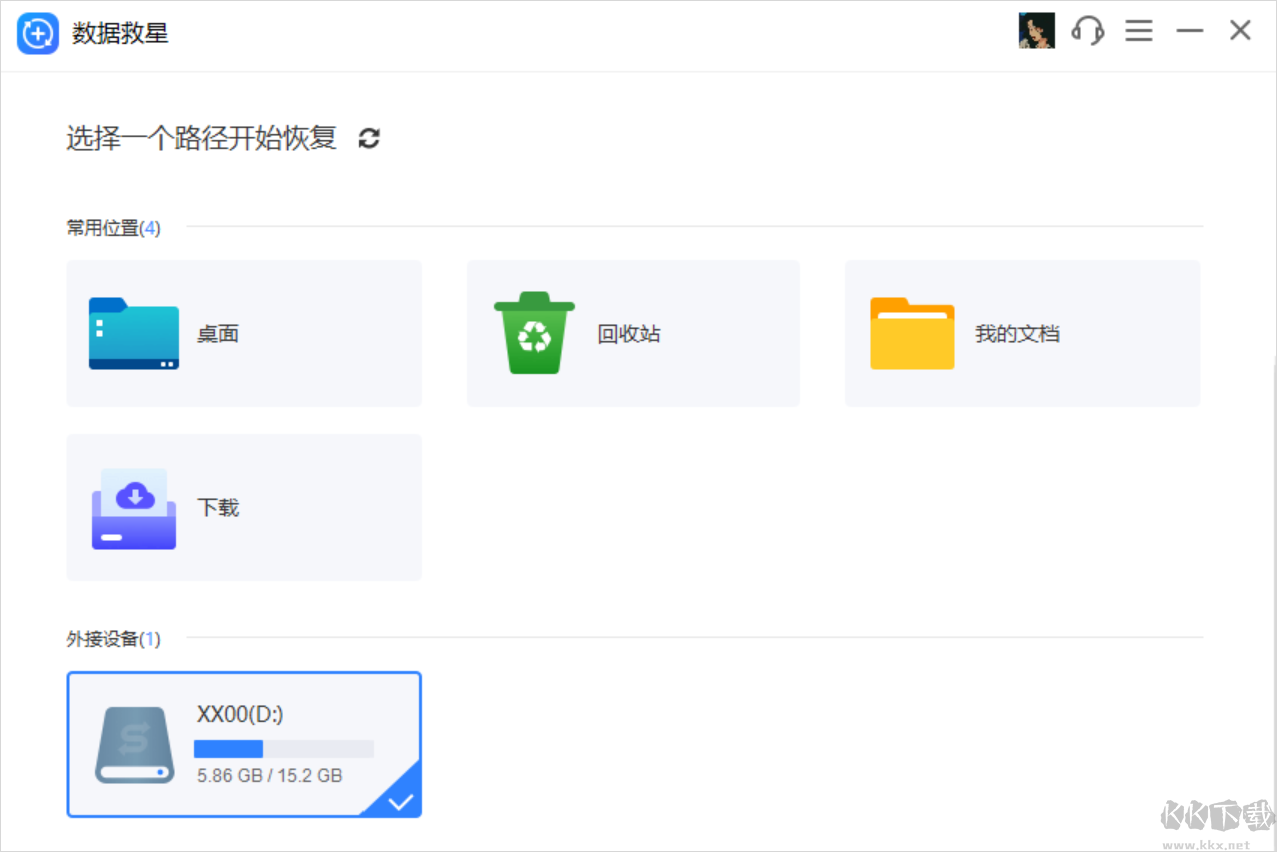Expand the 常用位置(4) section

pyautogui.click(x=112, y=227)
